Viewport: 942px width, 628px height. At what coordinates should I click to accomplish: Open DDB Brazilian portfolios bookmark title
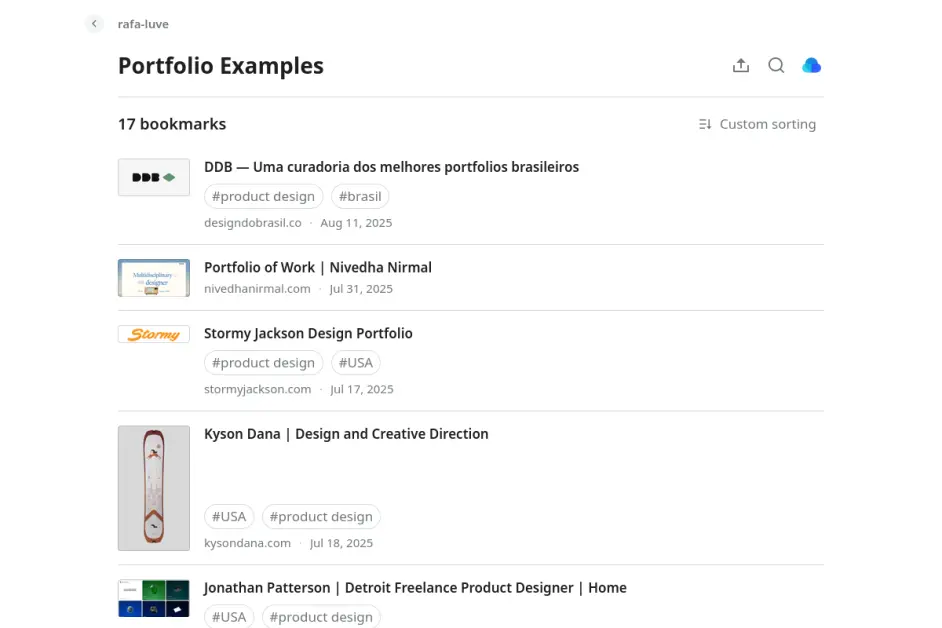click(x=391, y=167)
